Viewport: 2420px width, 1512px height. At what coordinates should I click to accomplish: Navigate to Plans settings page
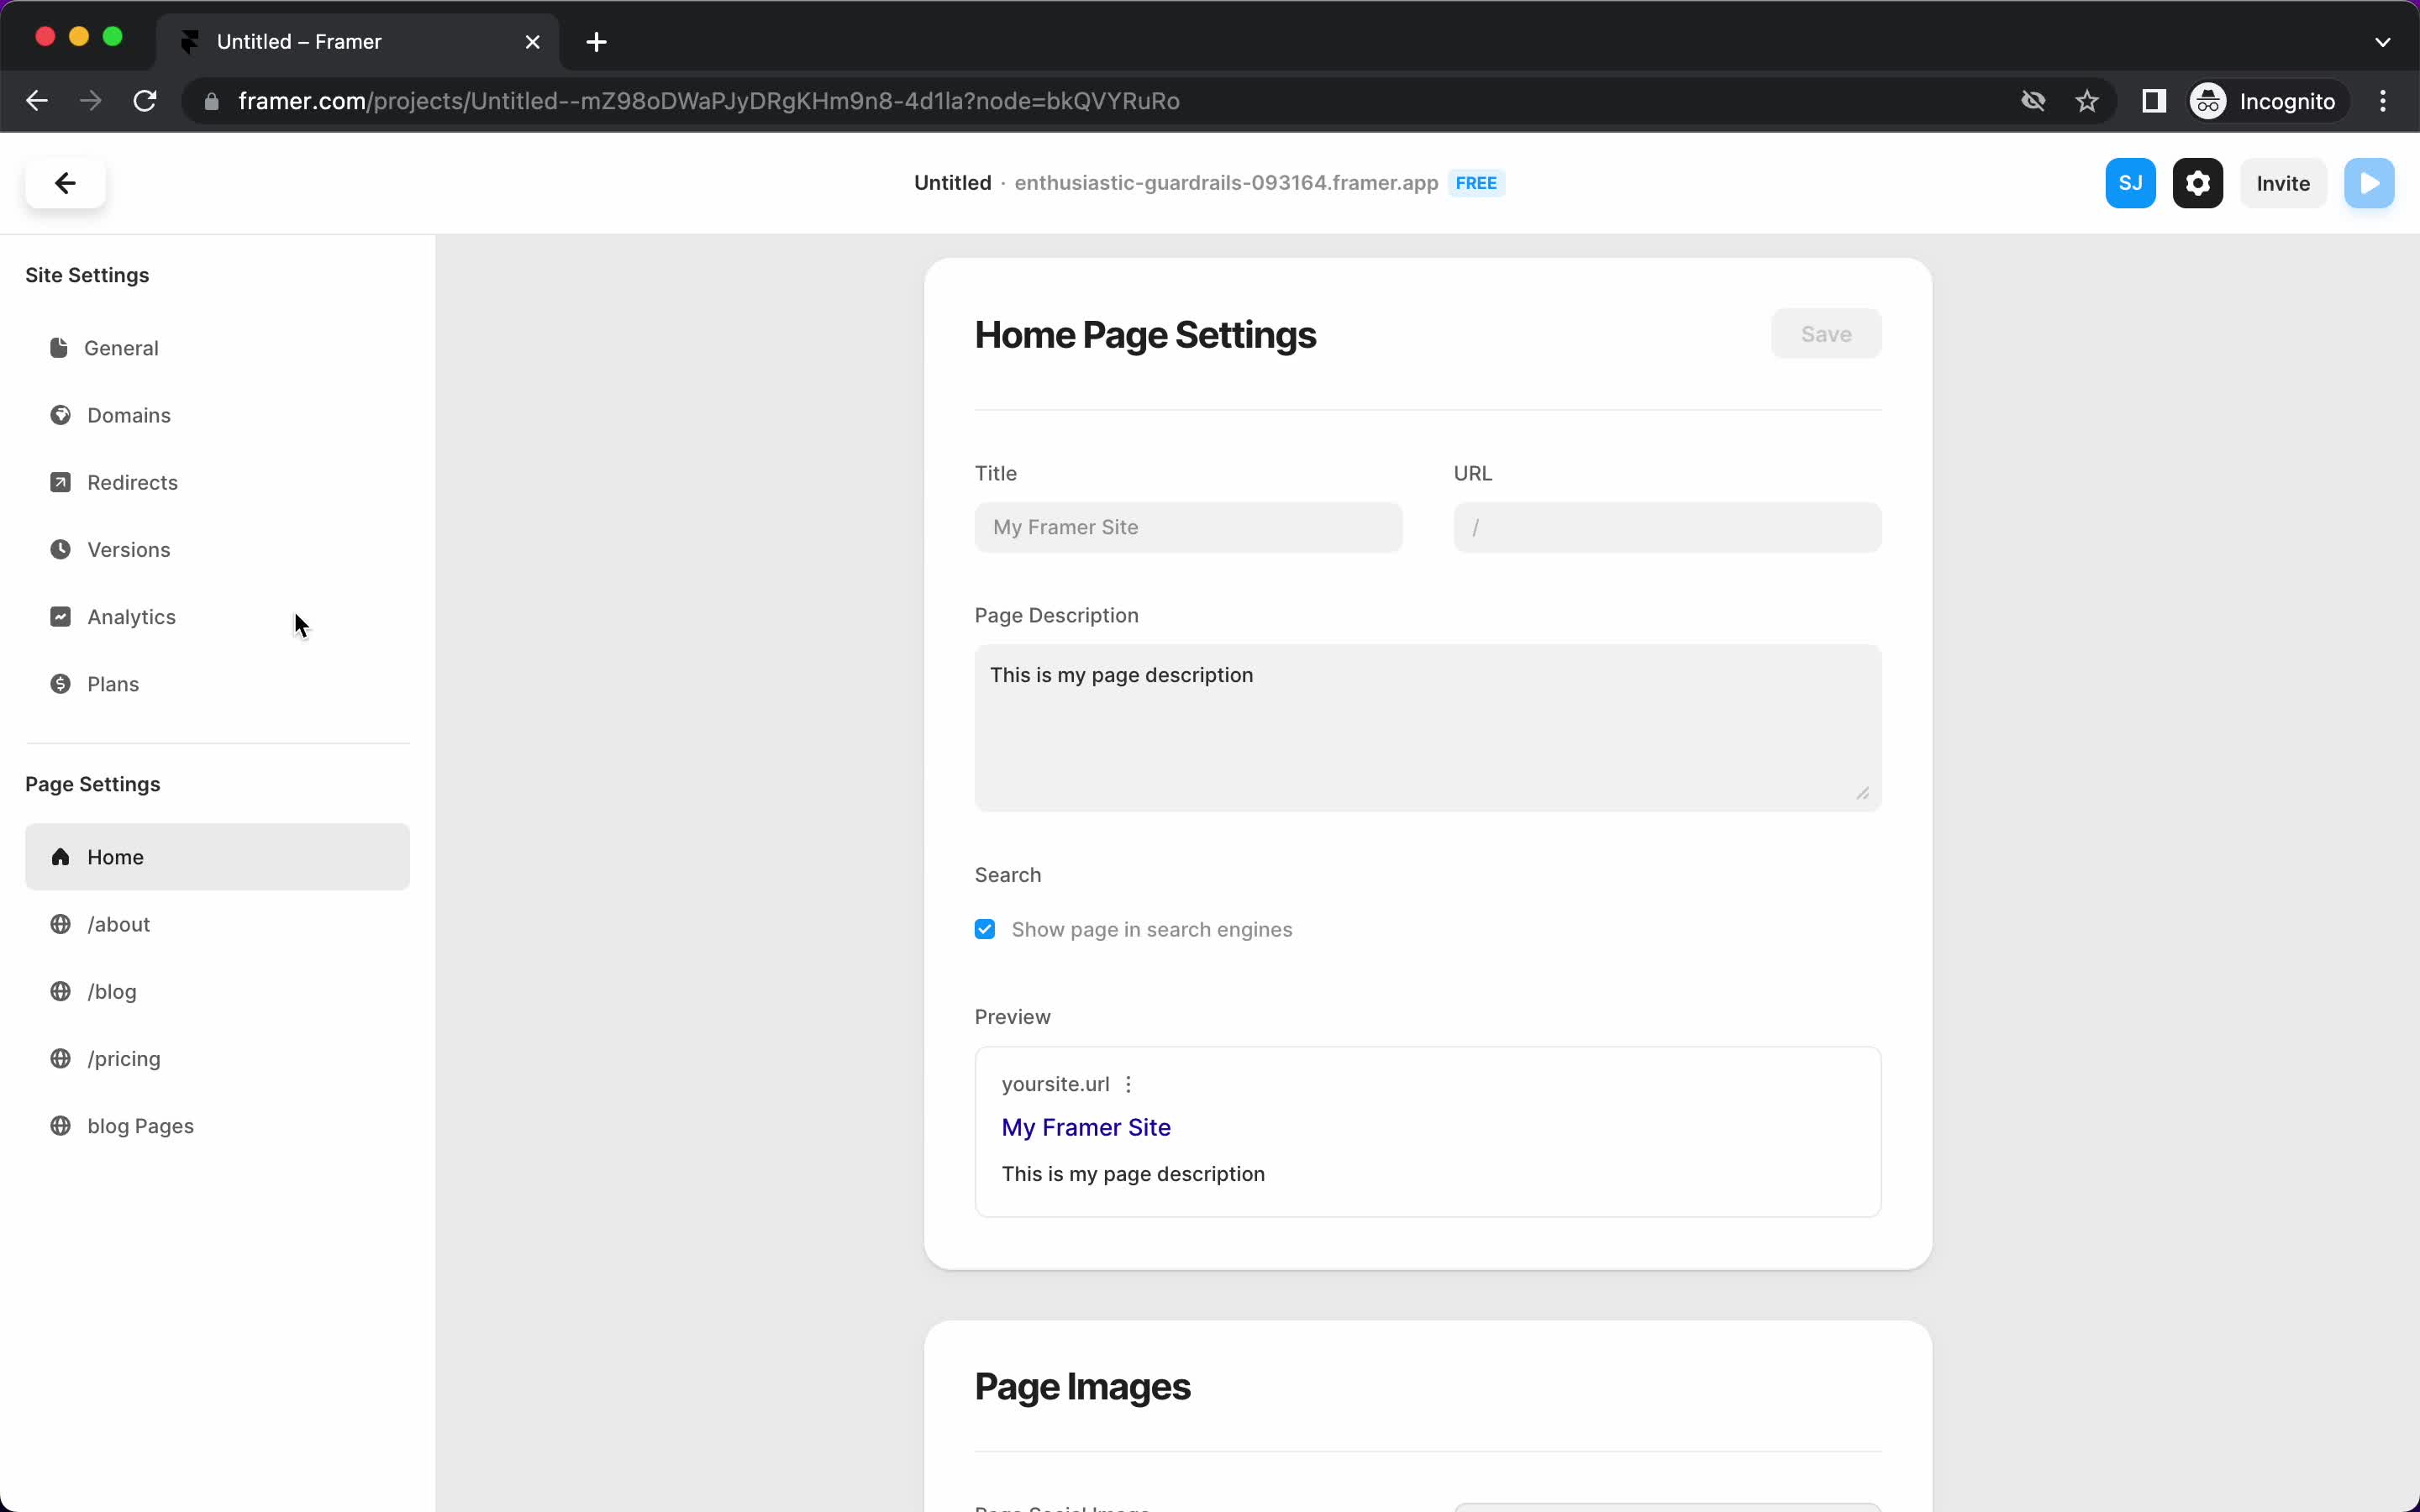113,683
